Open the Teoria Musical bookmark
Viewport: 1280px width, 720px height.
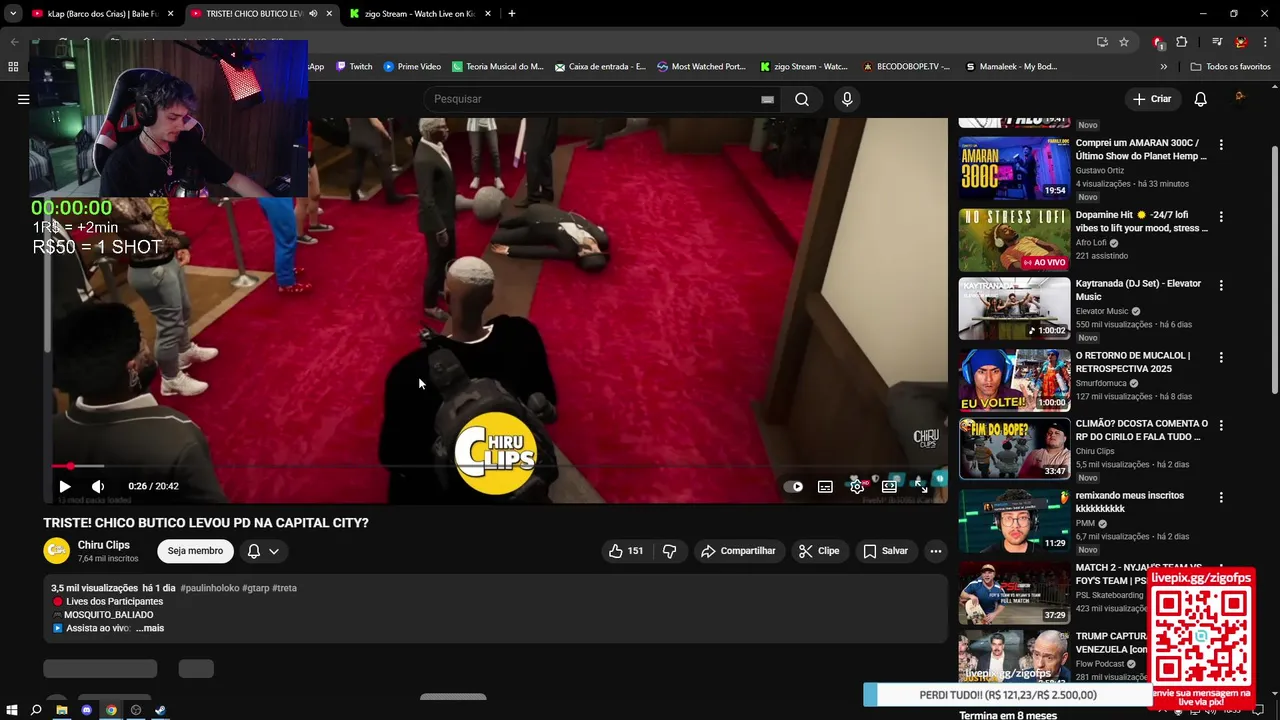click(x=498, y=67)
